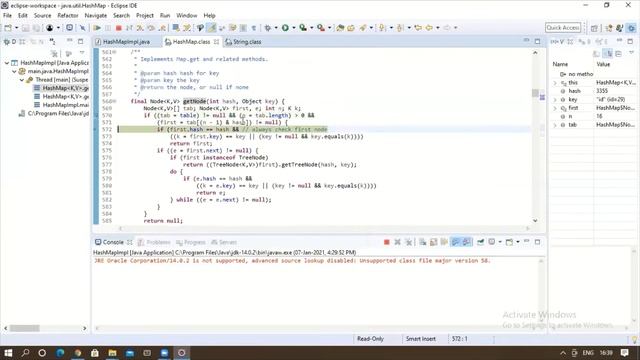640x360 pixels.
Task: Collapse the main.java.HashMapImpl debug target node
Action: click(14, 71)
